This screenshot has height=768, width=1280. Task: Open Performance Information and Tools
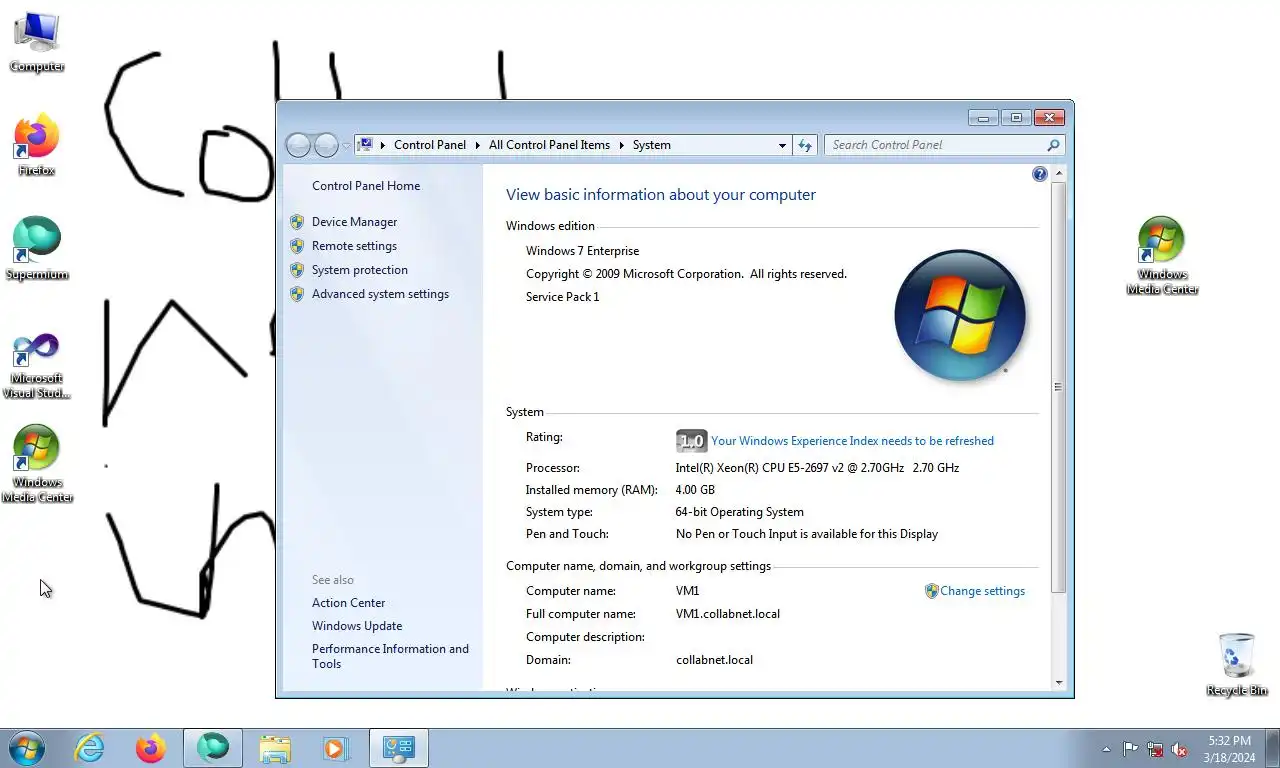(x=390, y=656)
